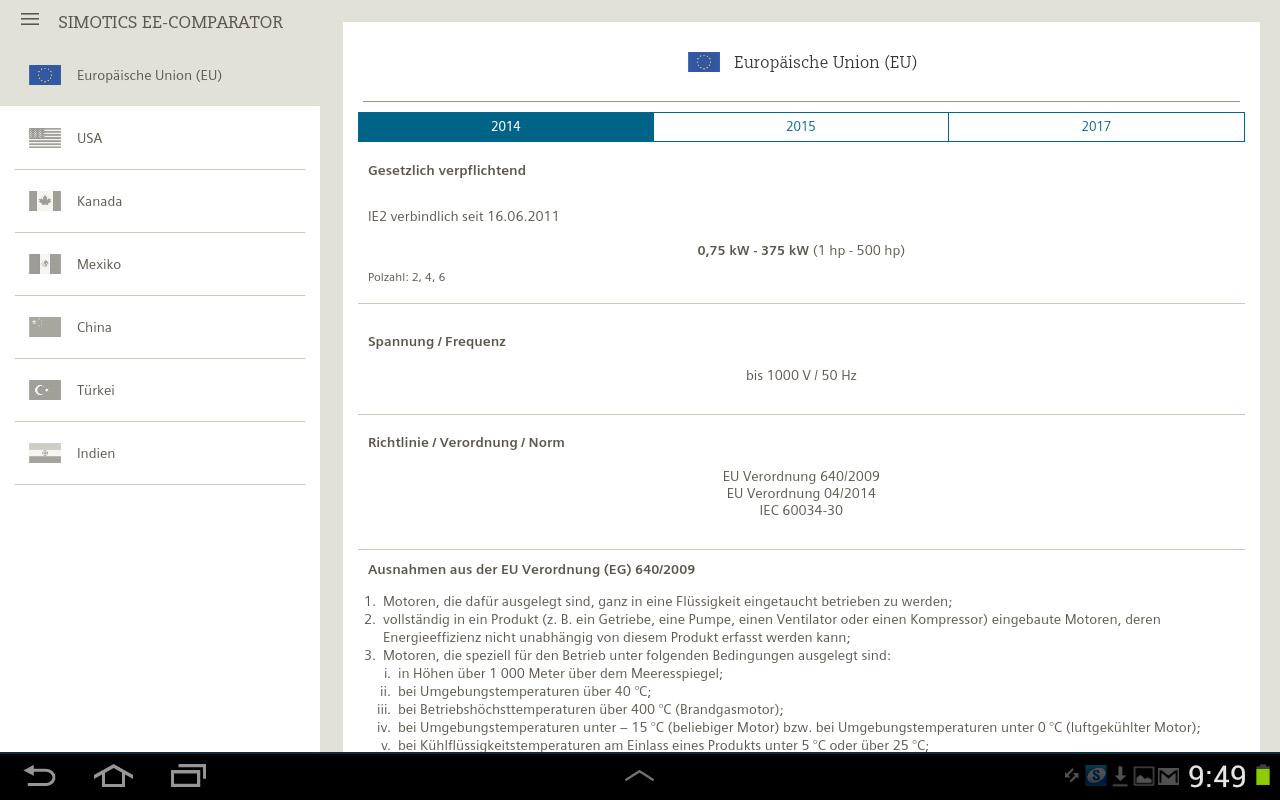The width and height of the screenshot is (1280, 800).
Task: Click 'IE2 verbindlich seit 16.06.2011' text
Action: (464, 216)
